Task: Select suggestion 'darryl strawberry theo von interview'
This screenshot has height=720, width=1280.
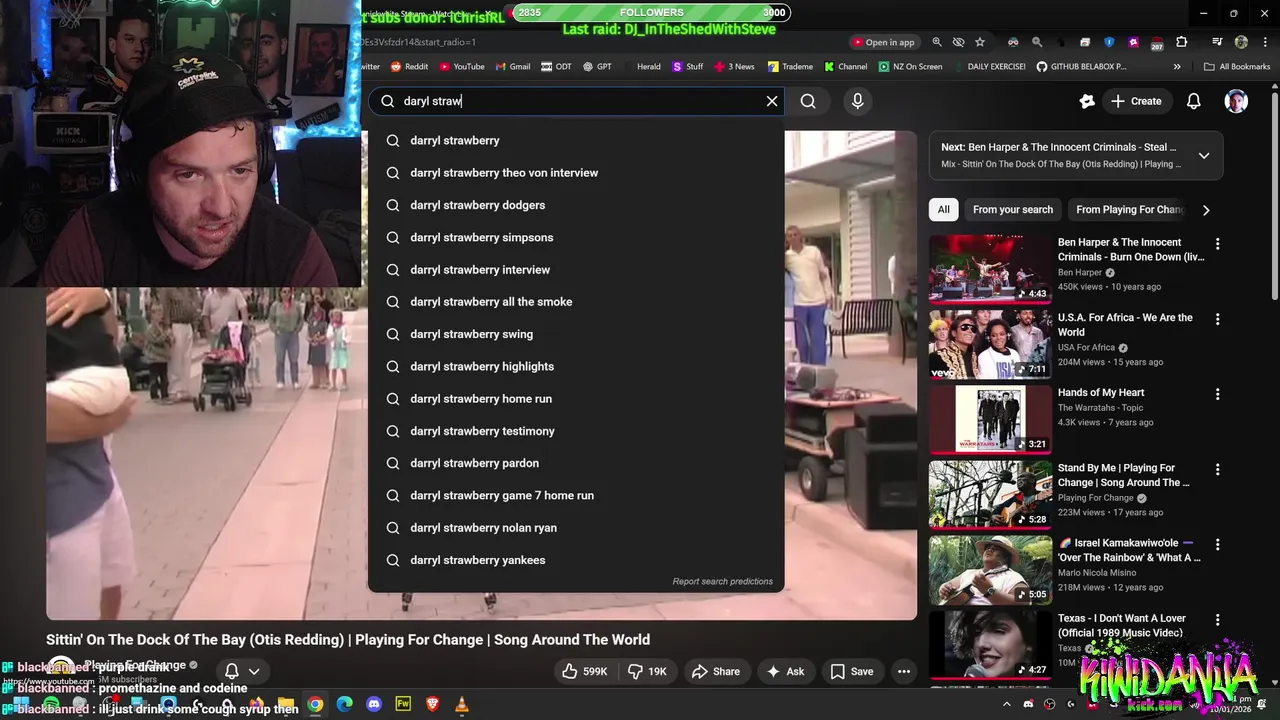Action: [x=576, y=173]
